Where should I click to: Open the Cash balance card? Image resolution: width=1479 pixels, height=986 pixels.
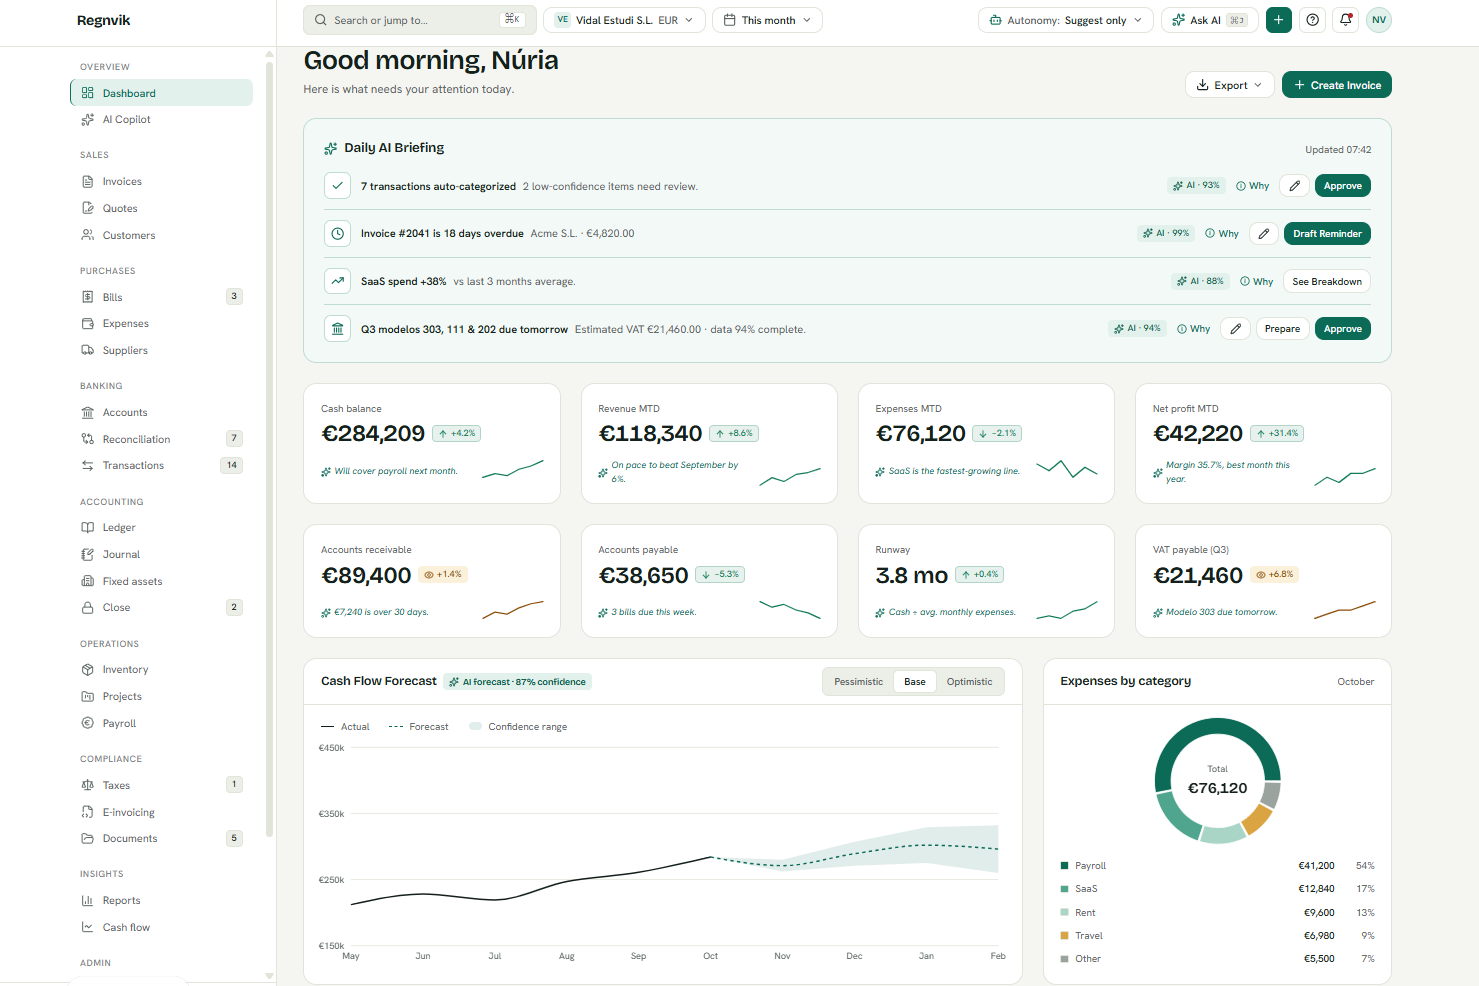coord(432,443)
